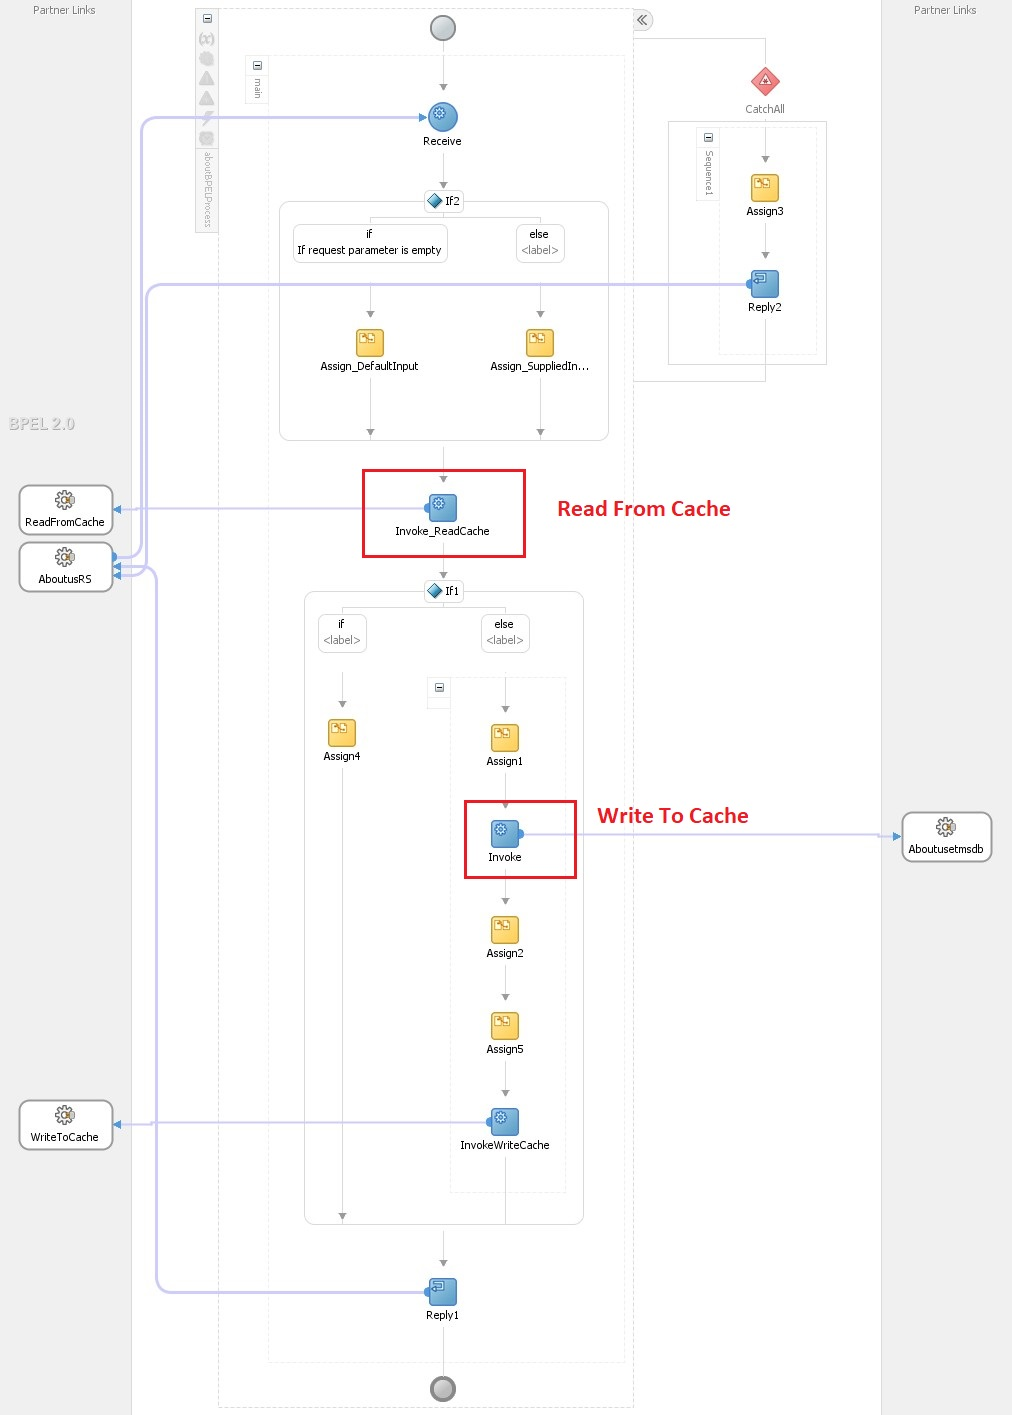1012x1415 pixels.
Task: Select the Receive activity icon
Action: [x=442, y=116]
